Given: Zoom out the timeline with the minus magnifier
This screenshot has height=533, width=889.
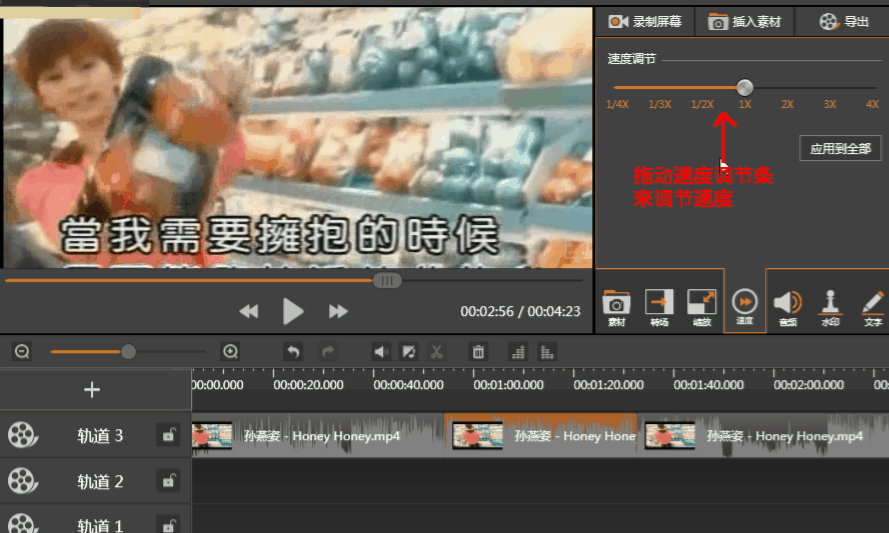Looking at the screenshot, I should [22, 352].
